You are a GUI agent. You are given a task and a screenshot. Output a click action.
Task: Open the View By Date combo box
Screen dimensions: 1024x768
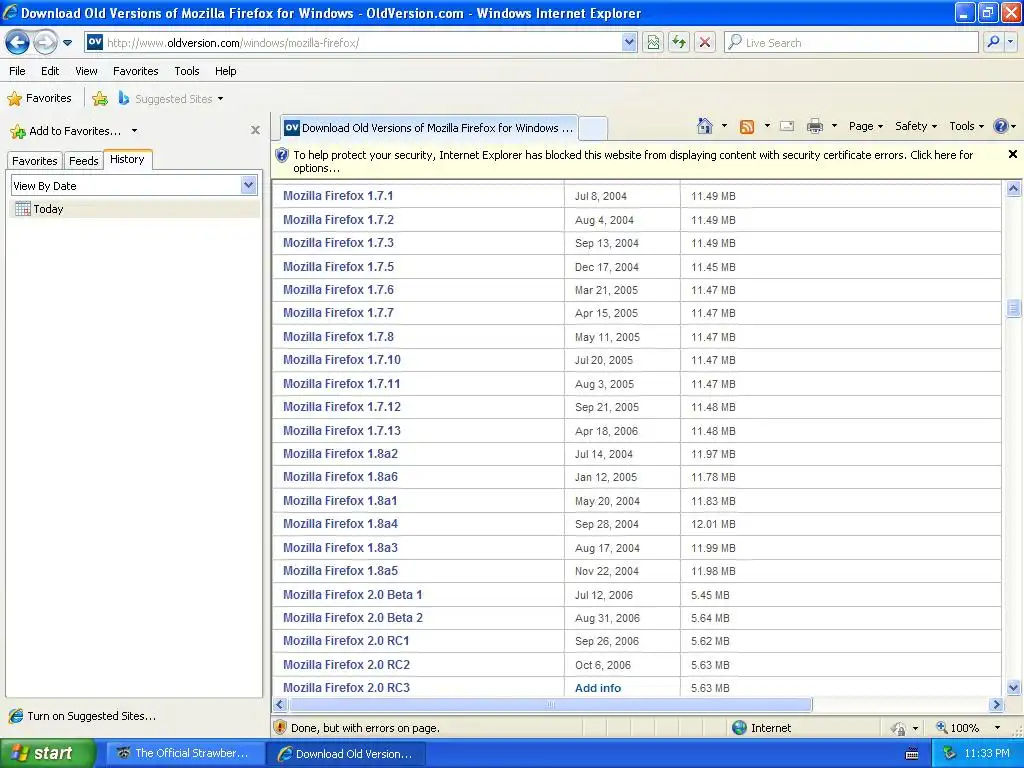[134, 185]
